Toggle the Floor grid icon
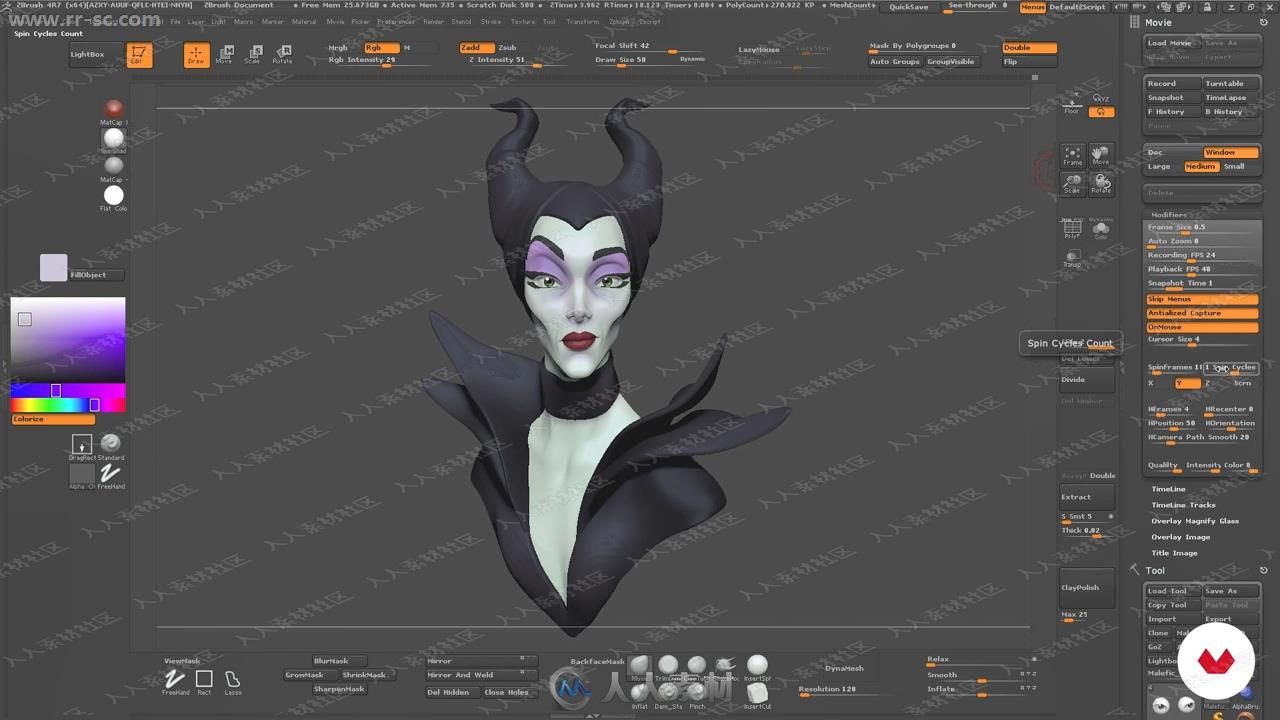Image resolution: width=1280 pixels, height=720 pixels. (x=1072, y=102)
